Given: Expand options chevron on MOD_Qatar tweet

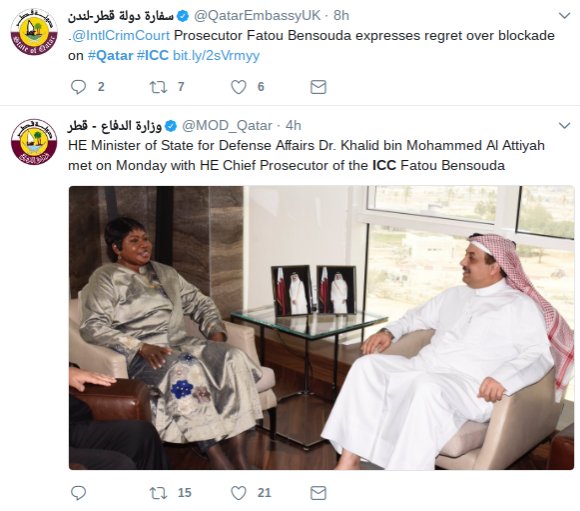Looking at the screenshot, I should [x=564, y=125].
